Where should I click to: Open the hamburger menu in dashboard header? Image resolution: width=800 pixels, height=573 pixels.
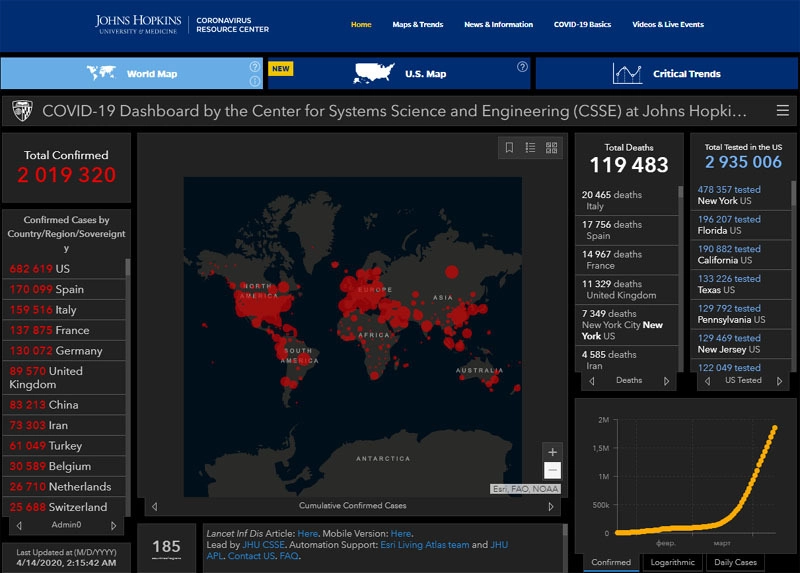783,111
